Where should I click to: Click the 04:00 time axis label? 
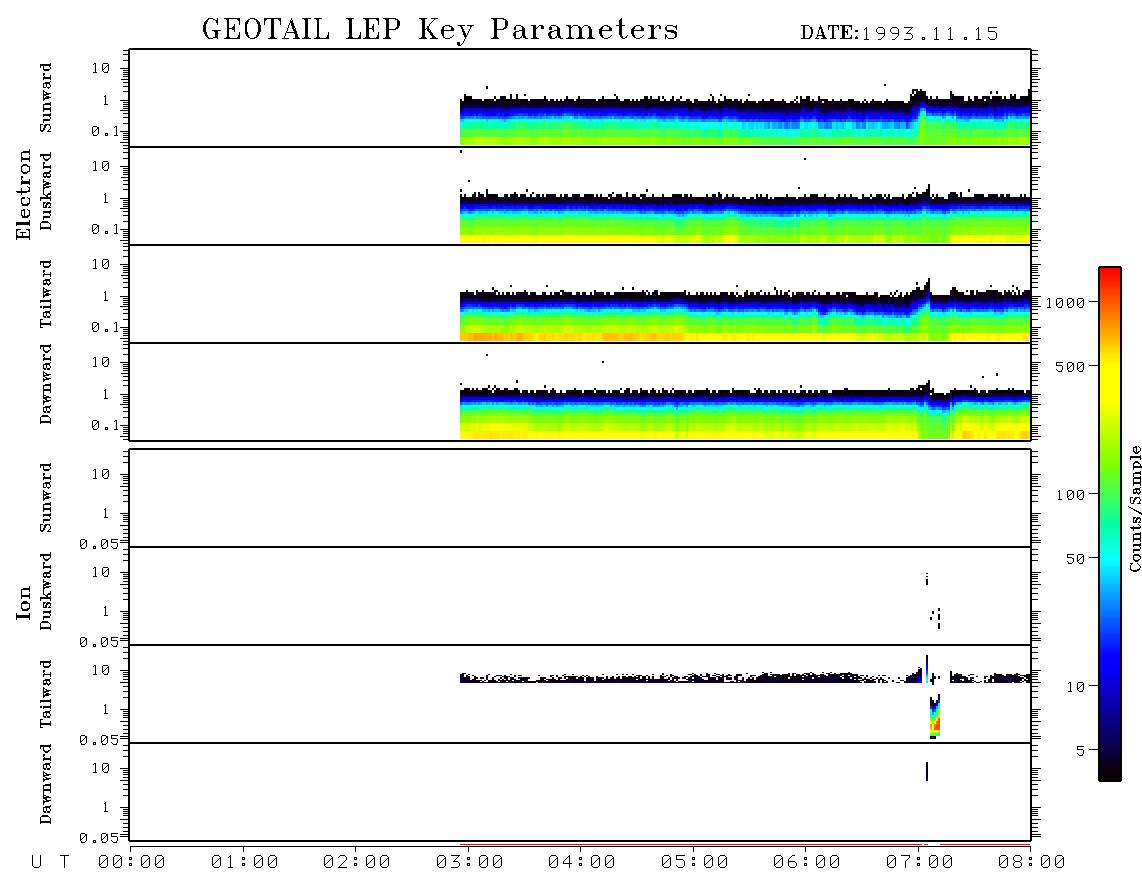[582, 863]
